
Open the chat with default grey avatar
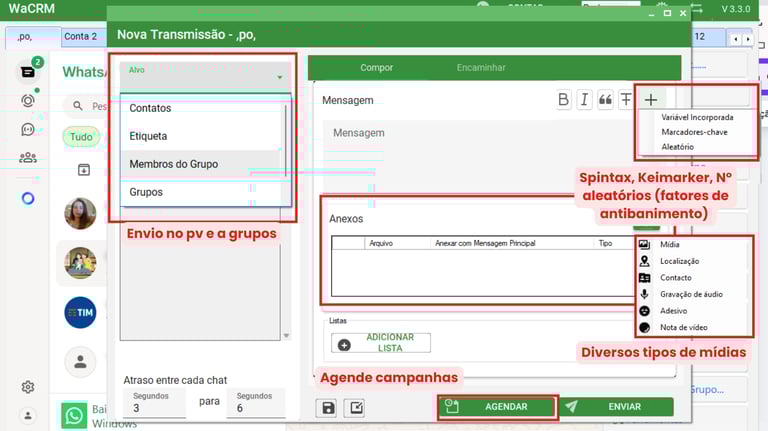[80, 362]
